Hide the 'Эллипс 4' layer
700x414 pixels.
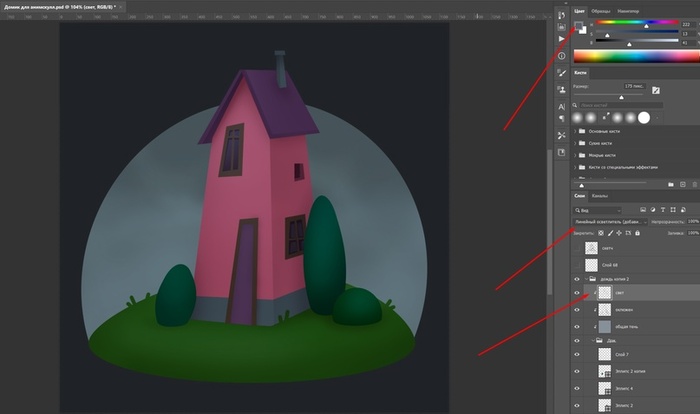577,387
